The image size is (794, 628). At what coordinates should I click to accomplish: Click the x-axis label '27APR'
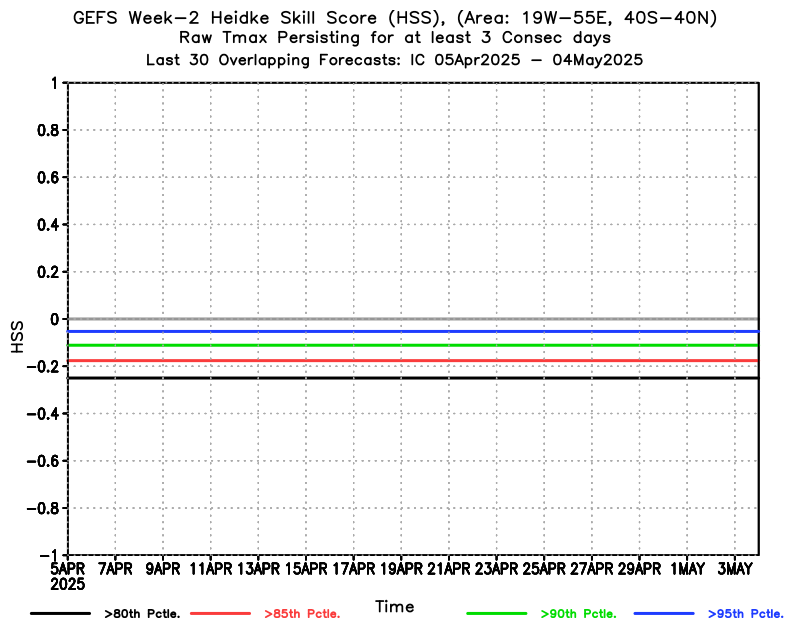click(x=591, y=569)
